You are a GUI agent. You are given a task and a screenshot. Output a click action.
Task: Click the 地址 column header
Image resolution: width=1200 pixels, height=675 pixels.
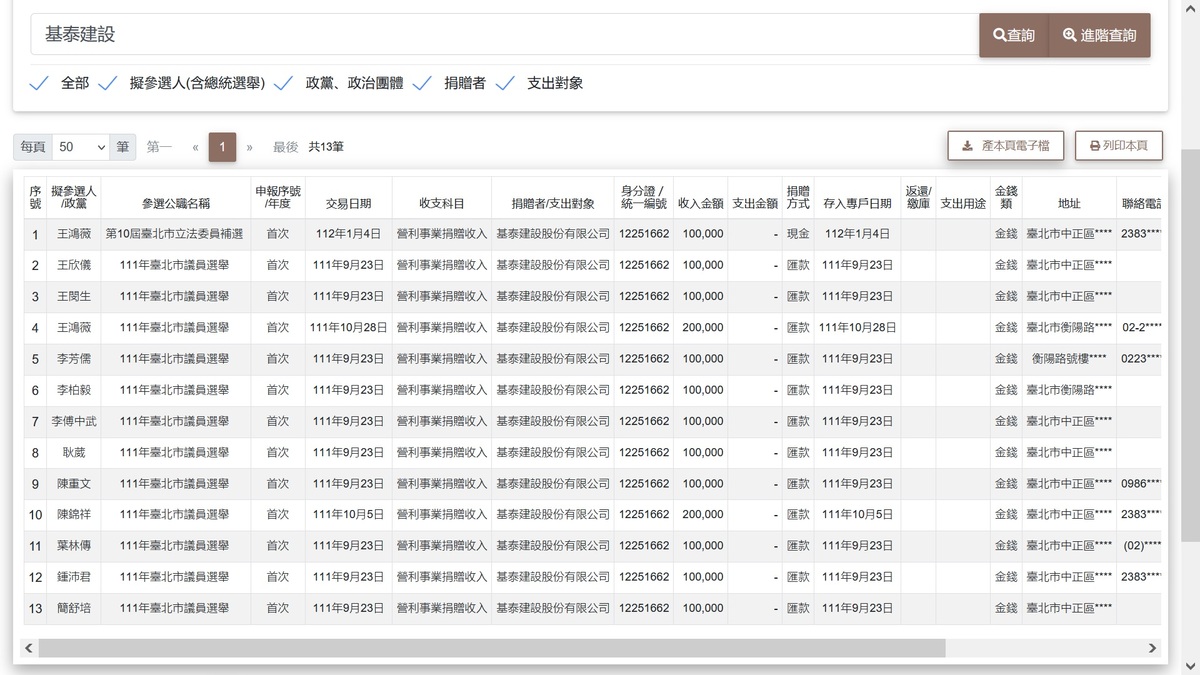(1069, 197)
